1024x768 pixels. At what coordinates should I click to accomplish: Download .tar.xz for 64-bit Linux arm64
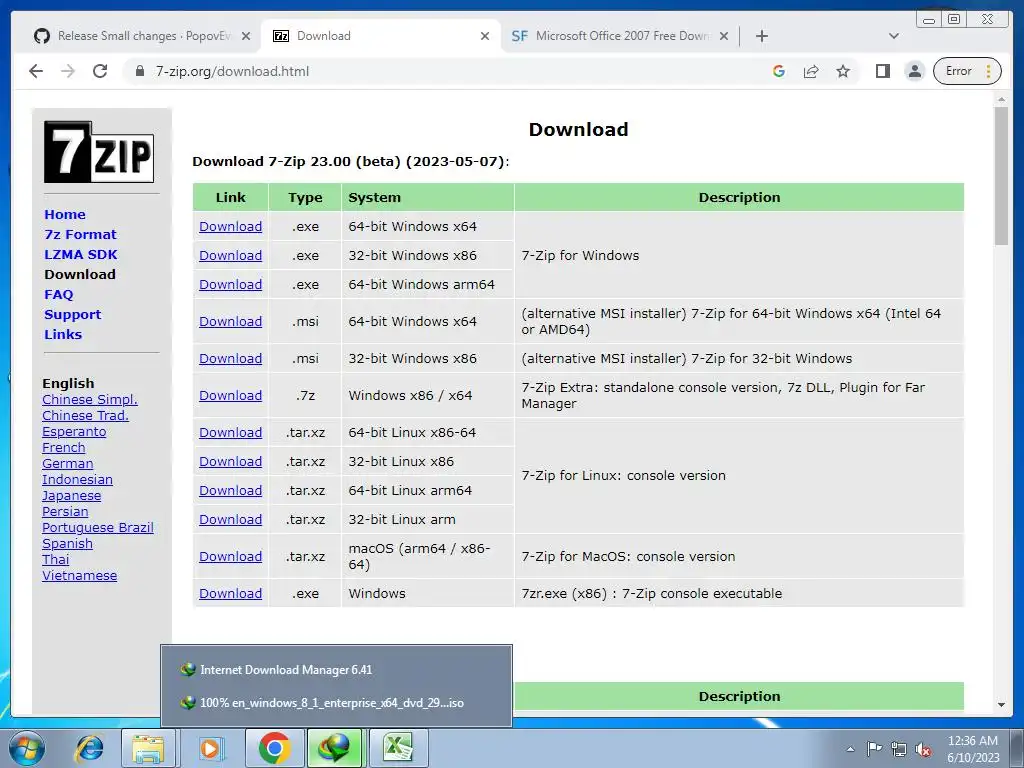(x=231, y=490)
